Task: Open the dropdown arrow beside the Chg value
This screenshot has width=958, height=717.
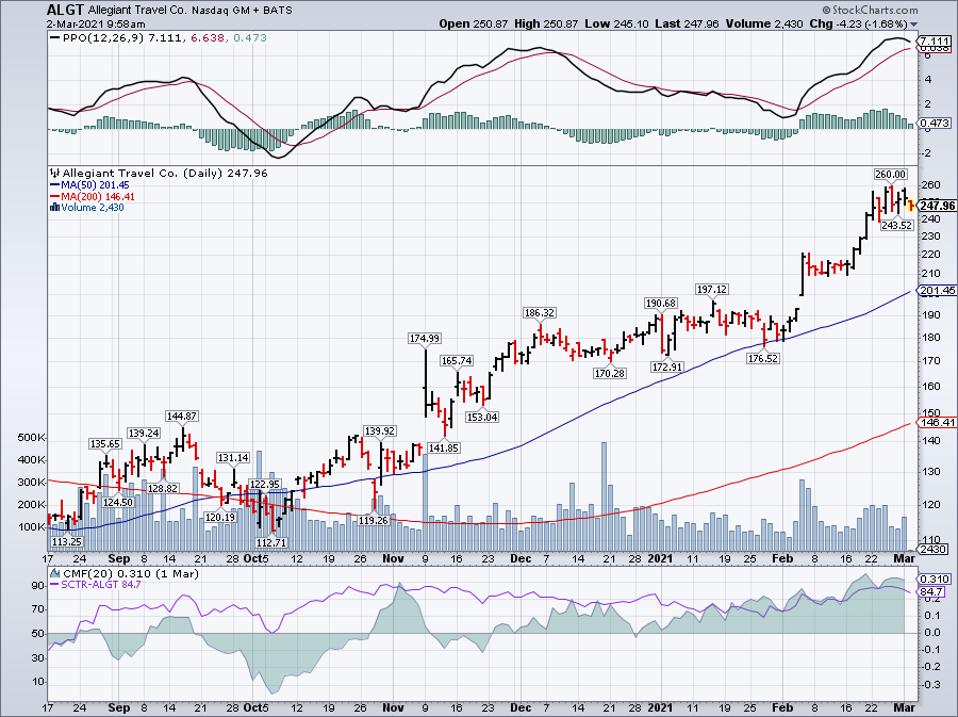Action: (x=914, y=24)
